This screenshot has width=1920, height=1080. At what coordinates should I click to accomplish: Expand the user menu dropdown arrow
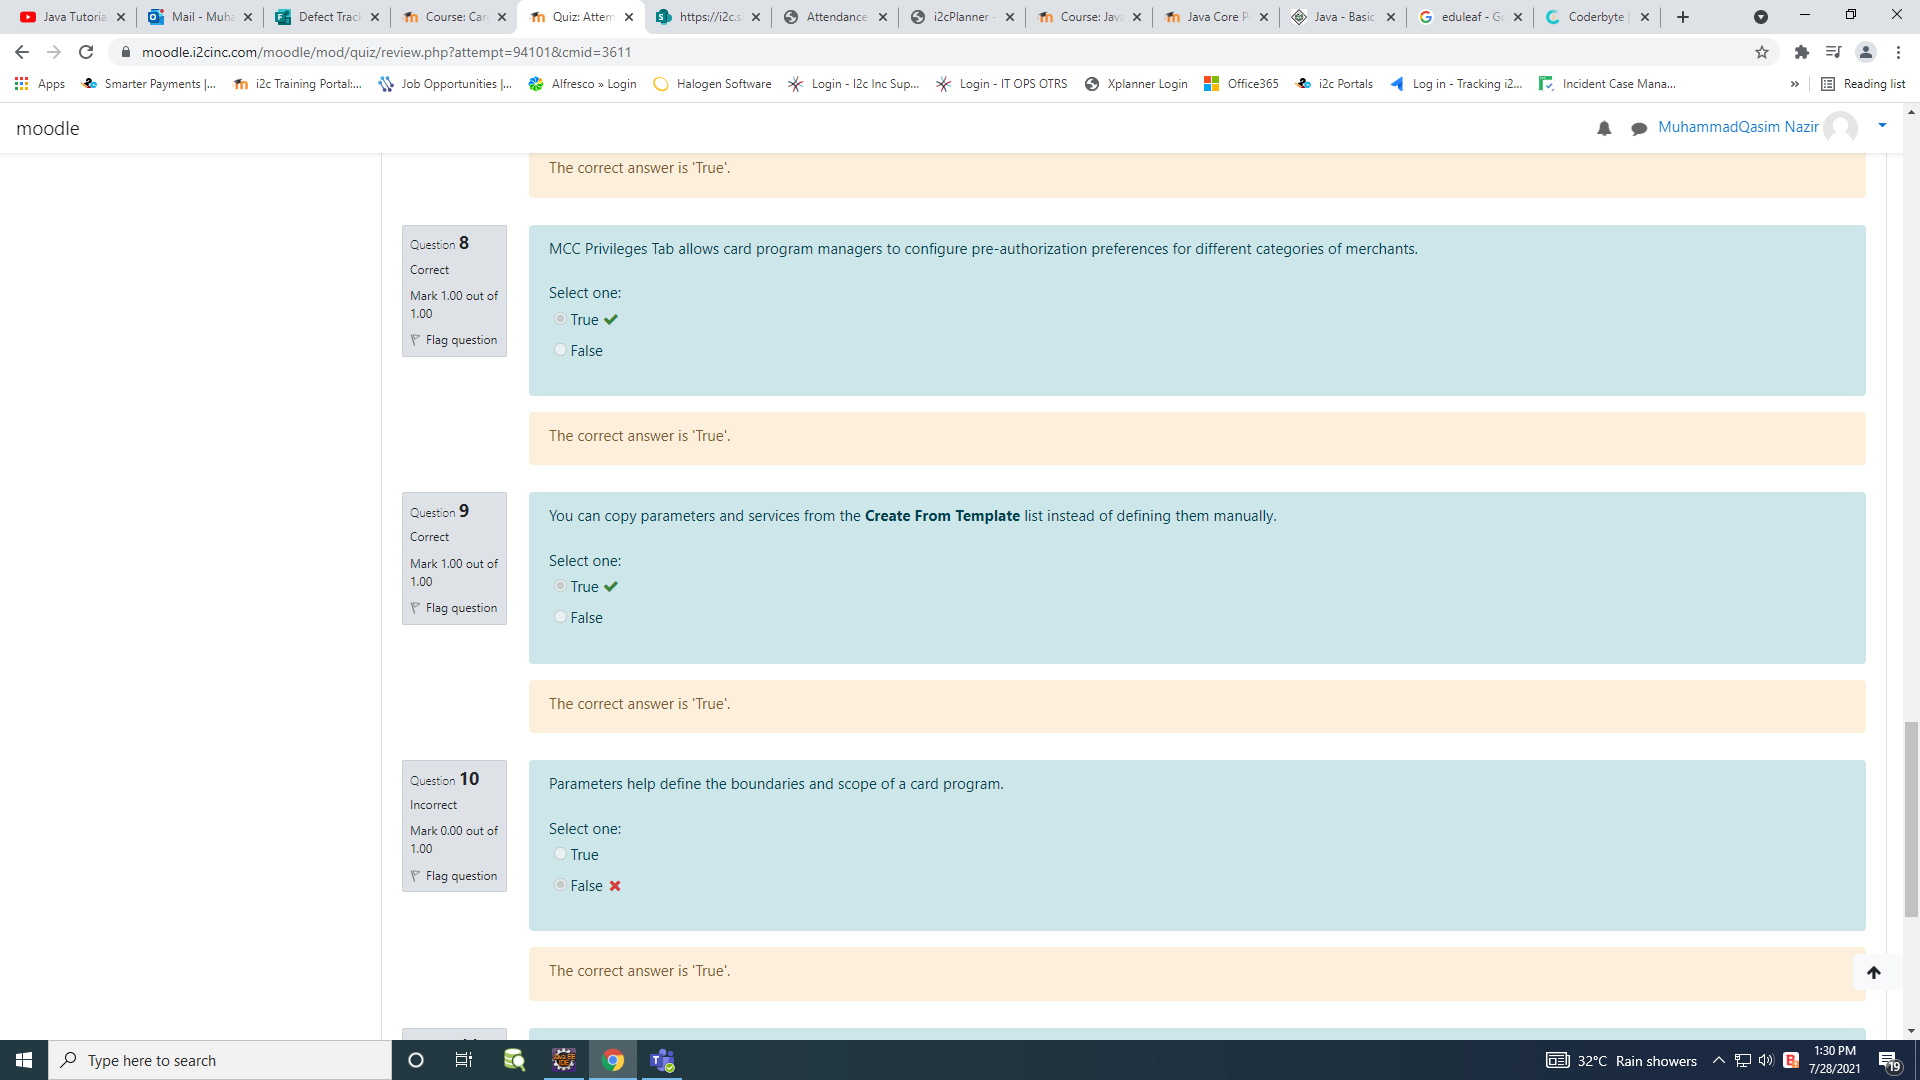pos(1882,125)
